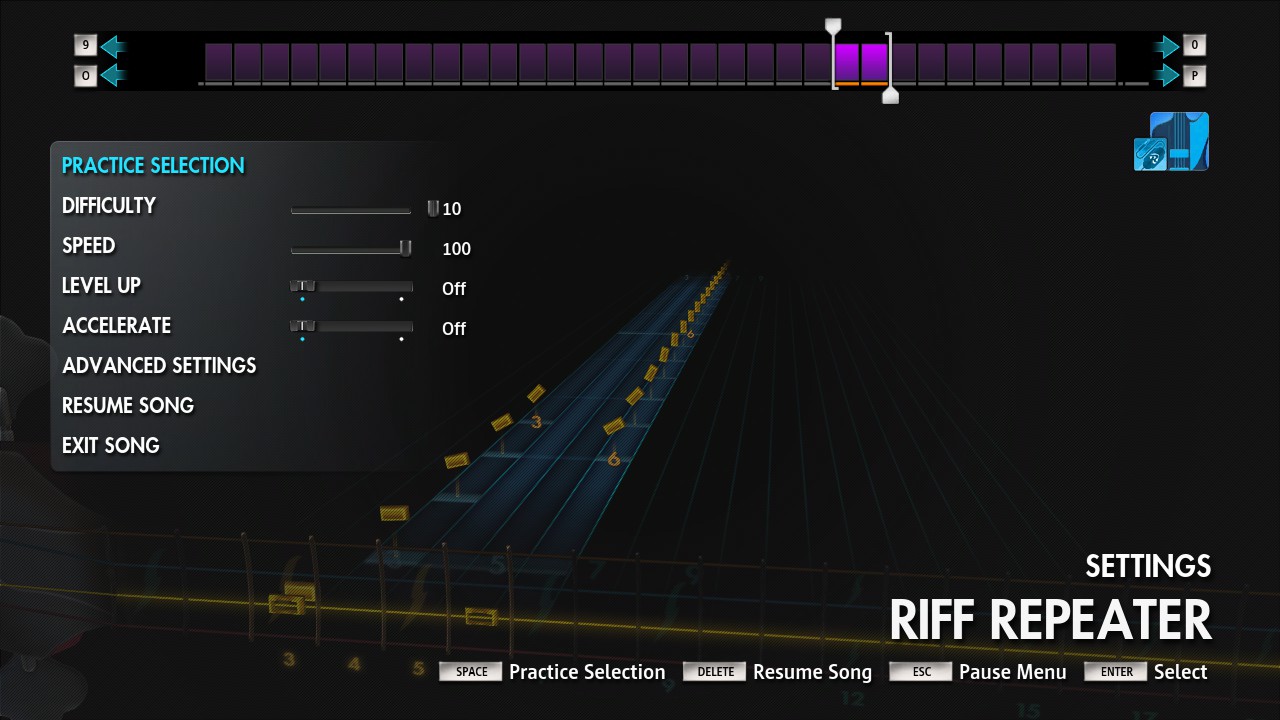Click the SETTINGS heading text
1280x720 pixels.
[x=1148, y=567]
